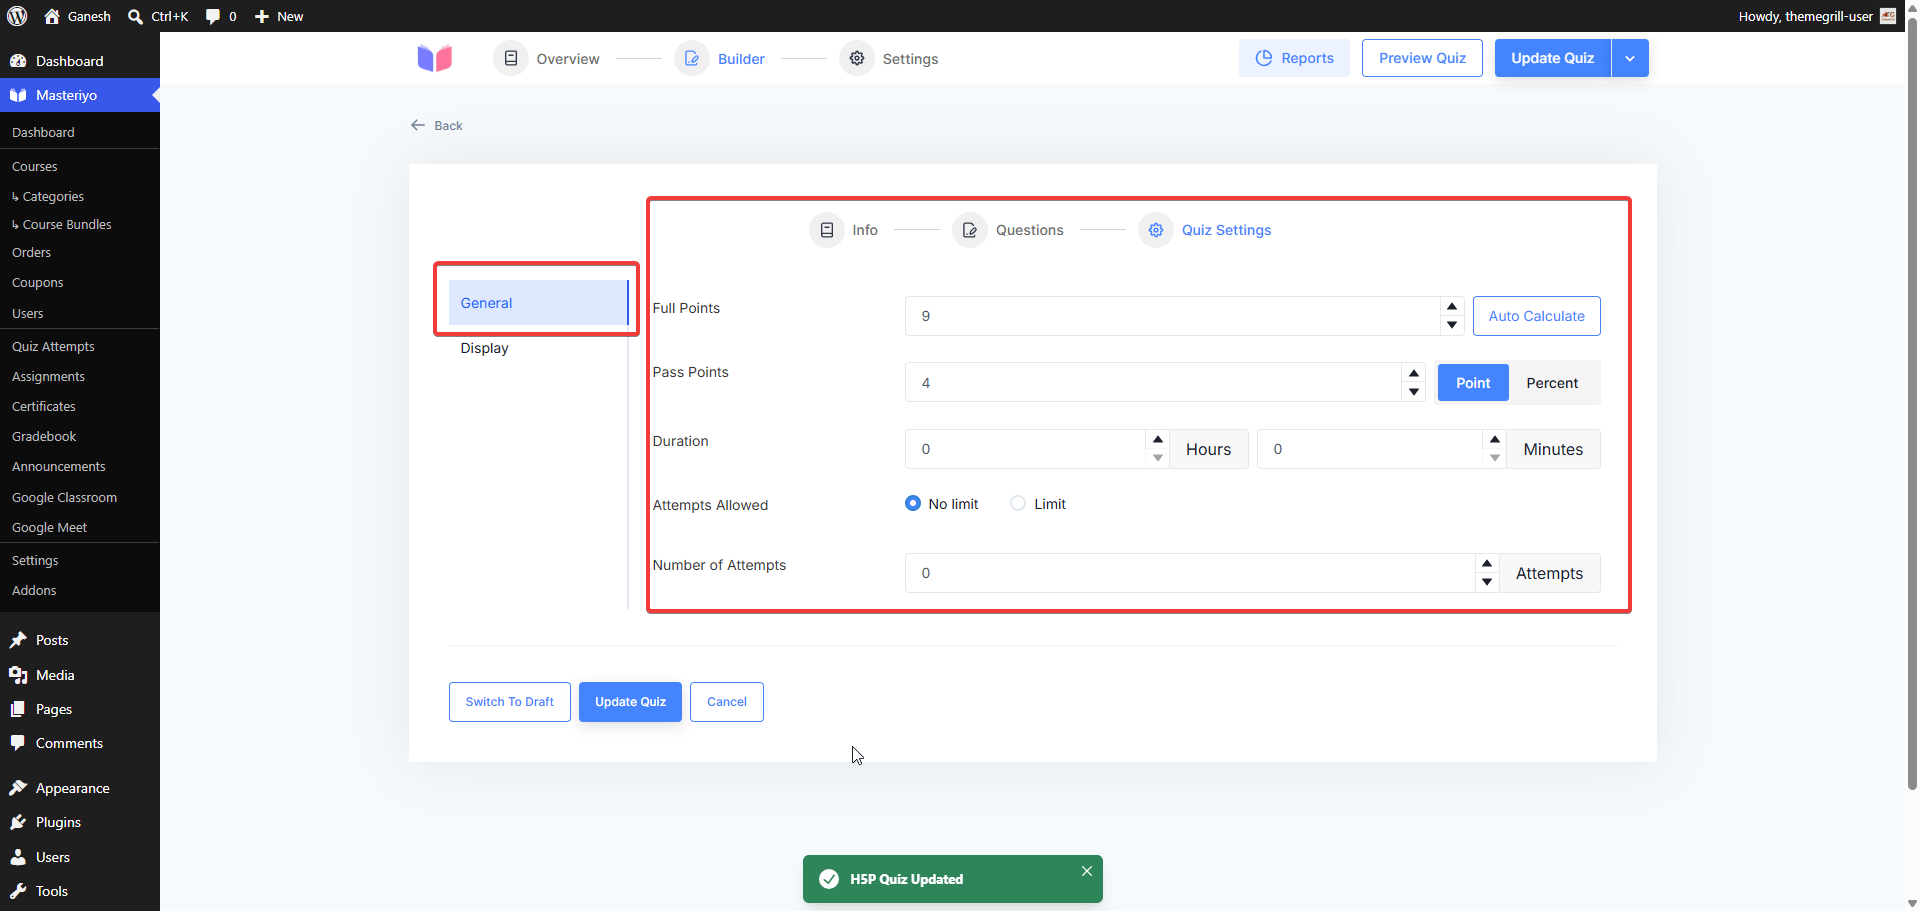Open the Settings gear icon in header

(x=857, y=58)
